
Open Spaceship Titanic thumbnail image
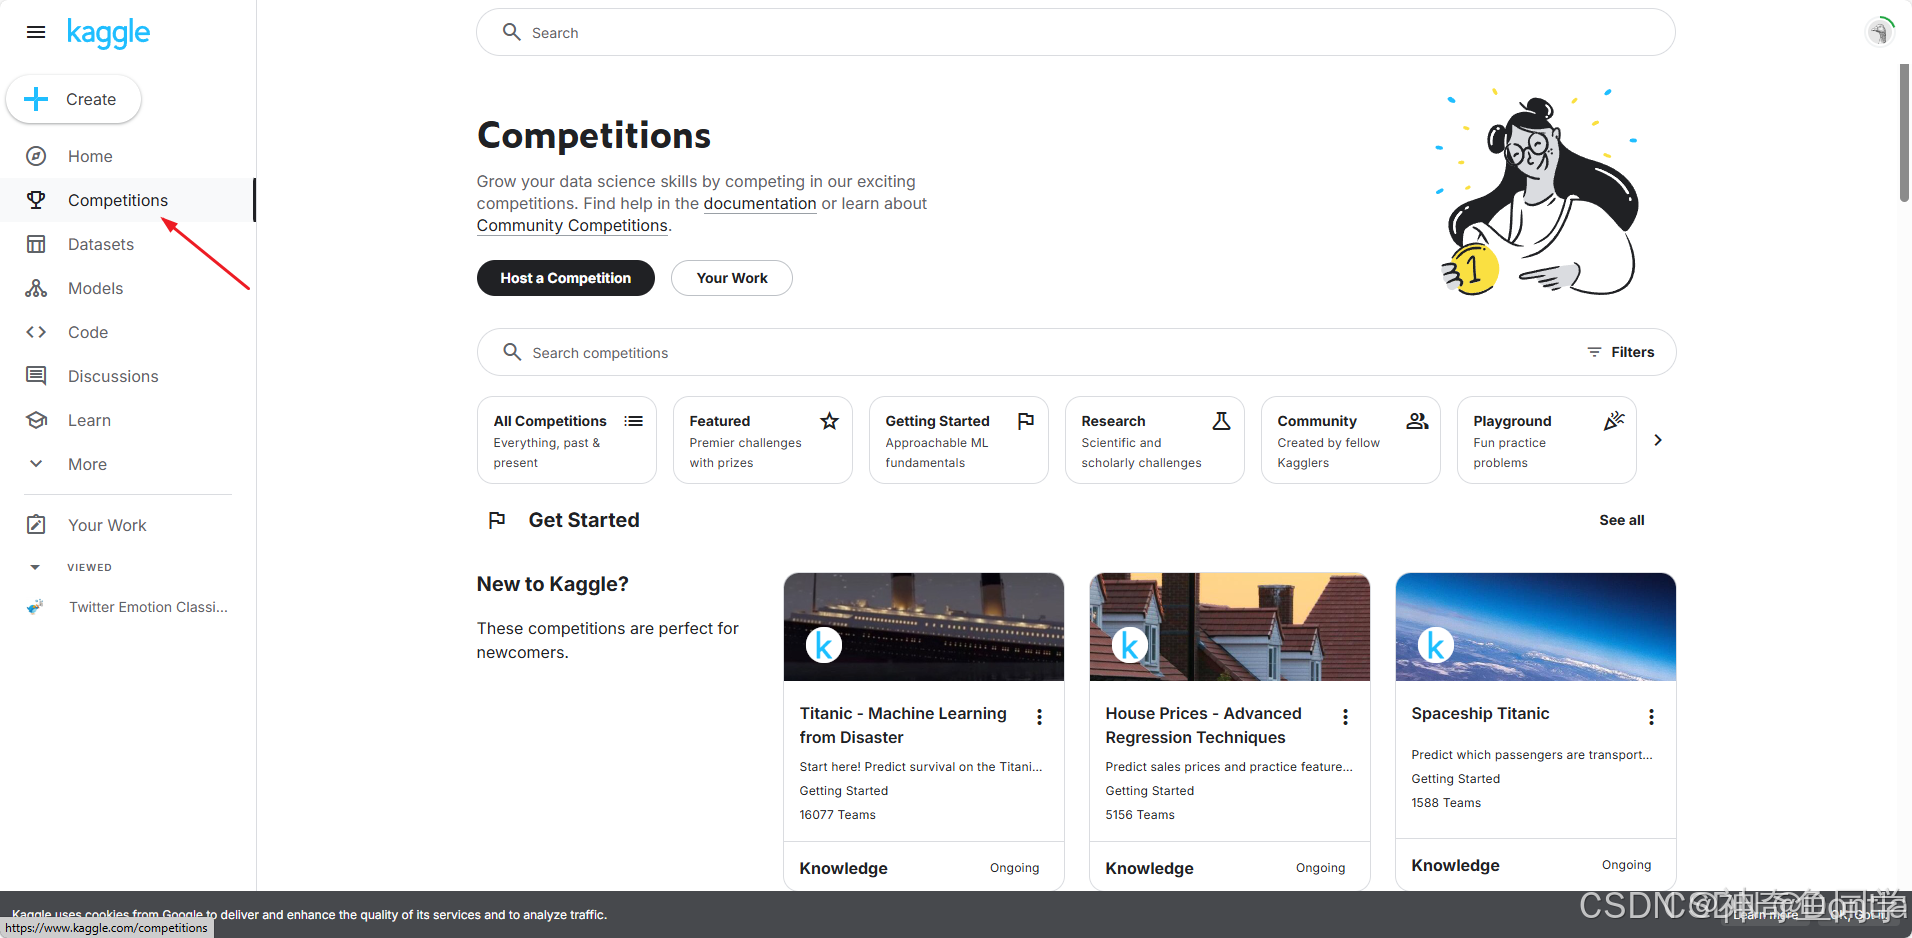pyautogui.click(x=1536, y=627)
